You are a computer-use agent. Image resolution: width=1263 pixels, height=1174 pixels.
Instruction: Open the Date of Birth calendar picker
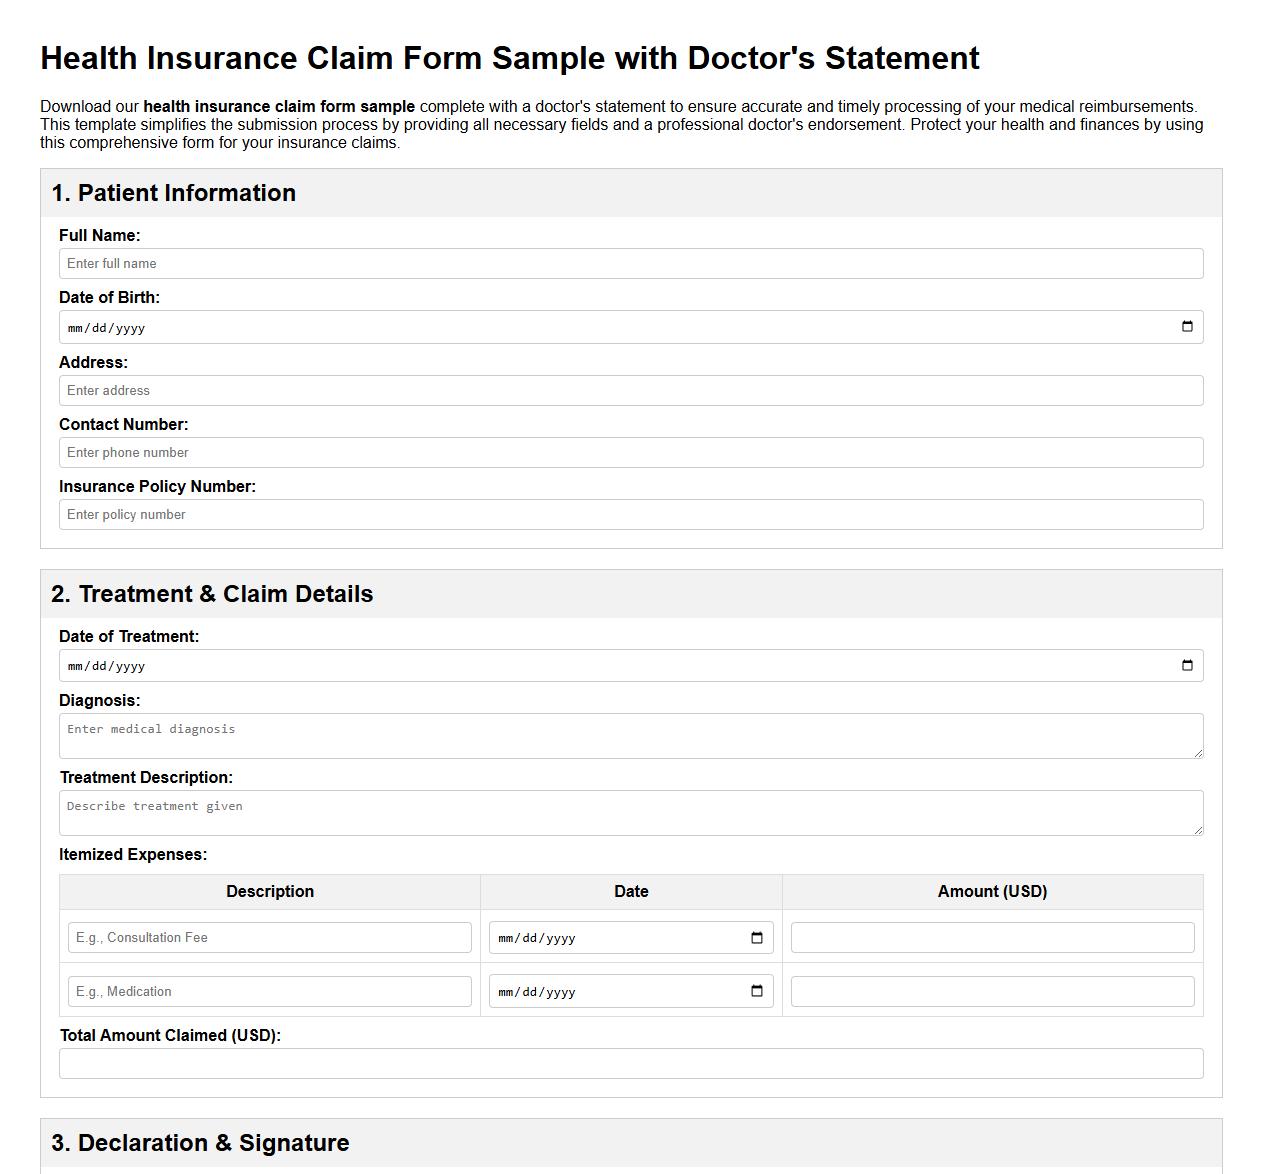1186,325
